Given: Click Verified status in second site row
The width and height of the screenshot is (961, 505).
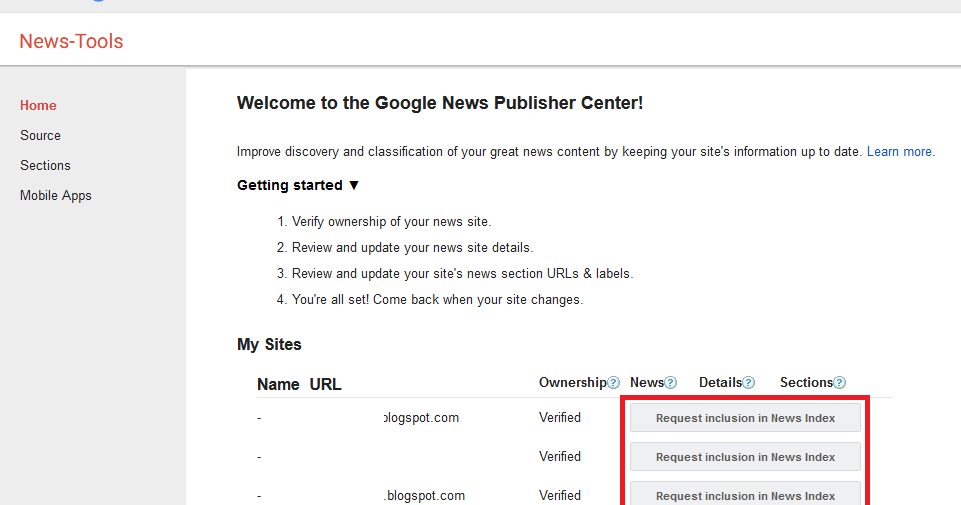Looking at the screenshot, I should 560,457.
